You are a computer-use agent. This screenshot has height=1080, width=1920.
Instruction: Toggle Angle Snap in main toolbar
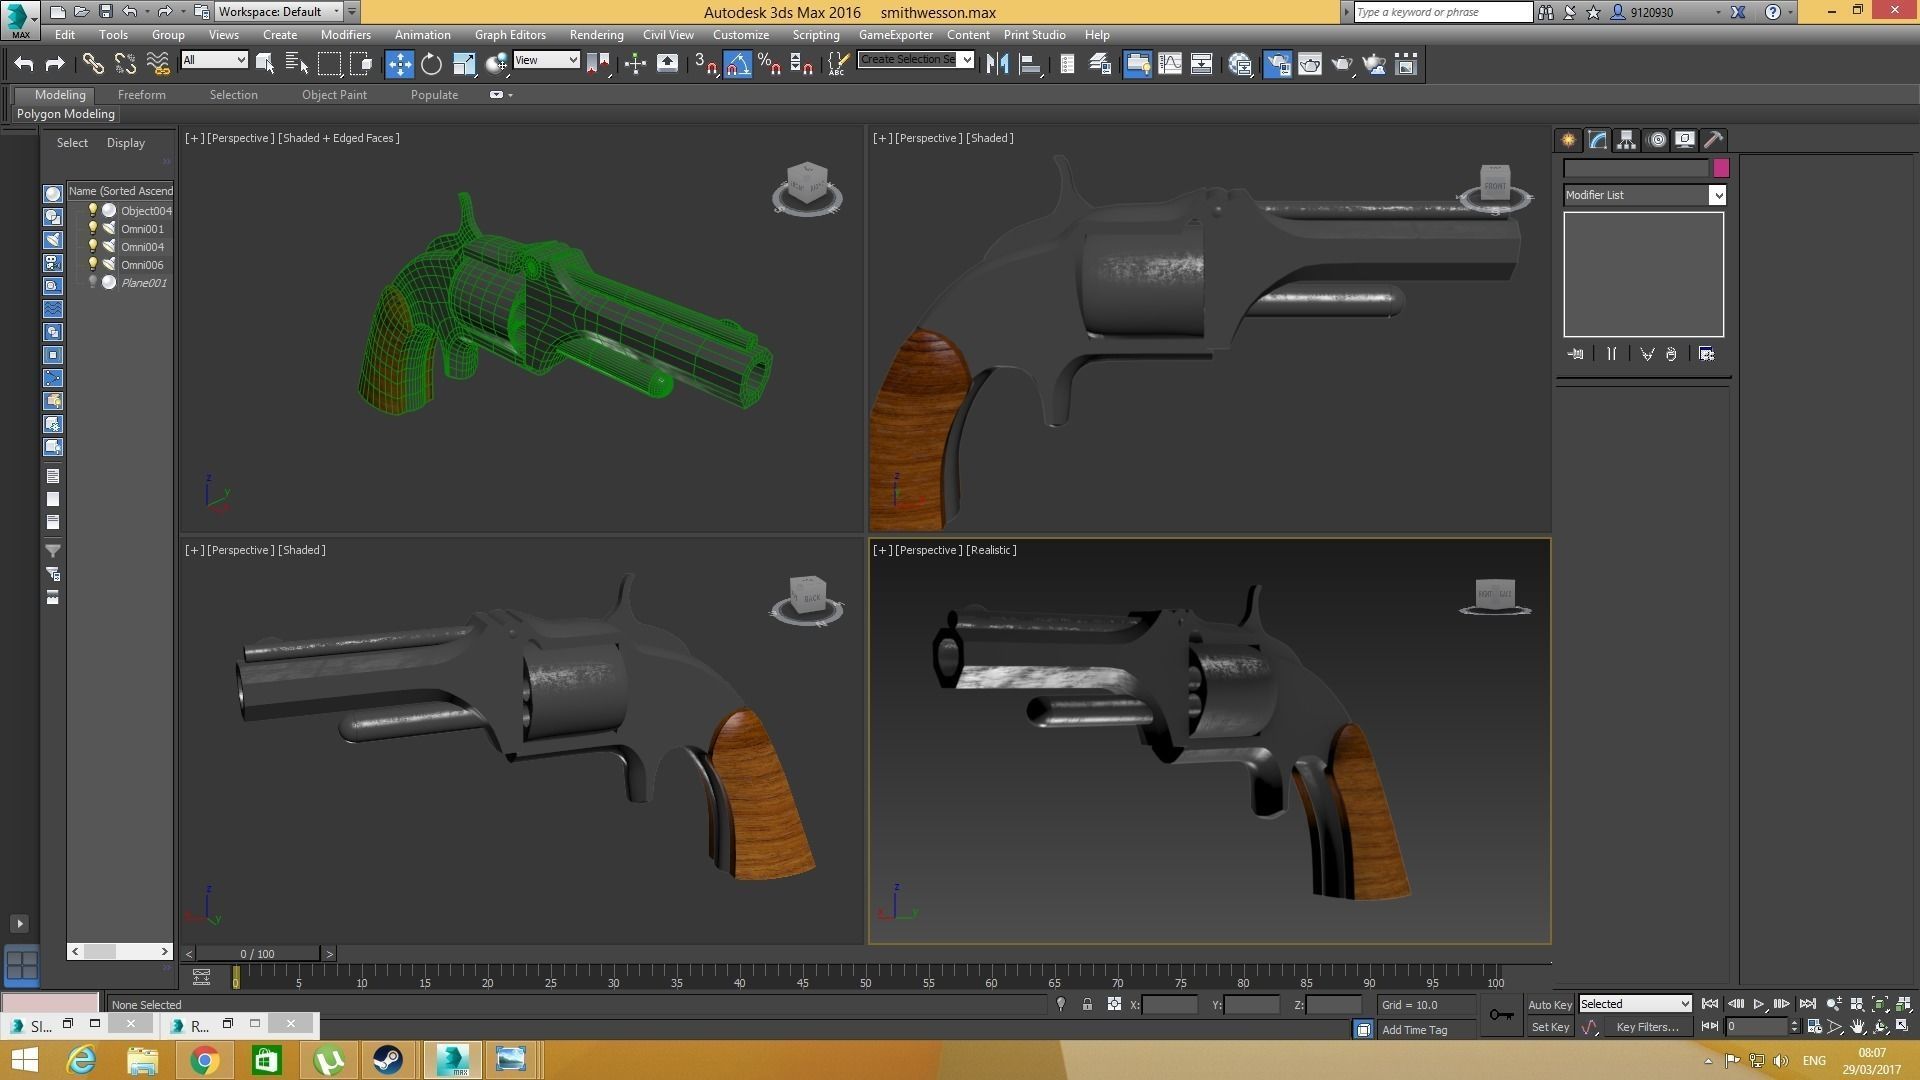point(737,64)
